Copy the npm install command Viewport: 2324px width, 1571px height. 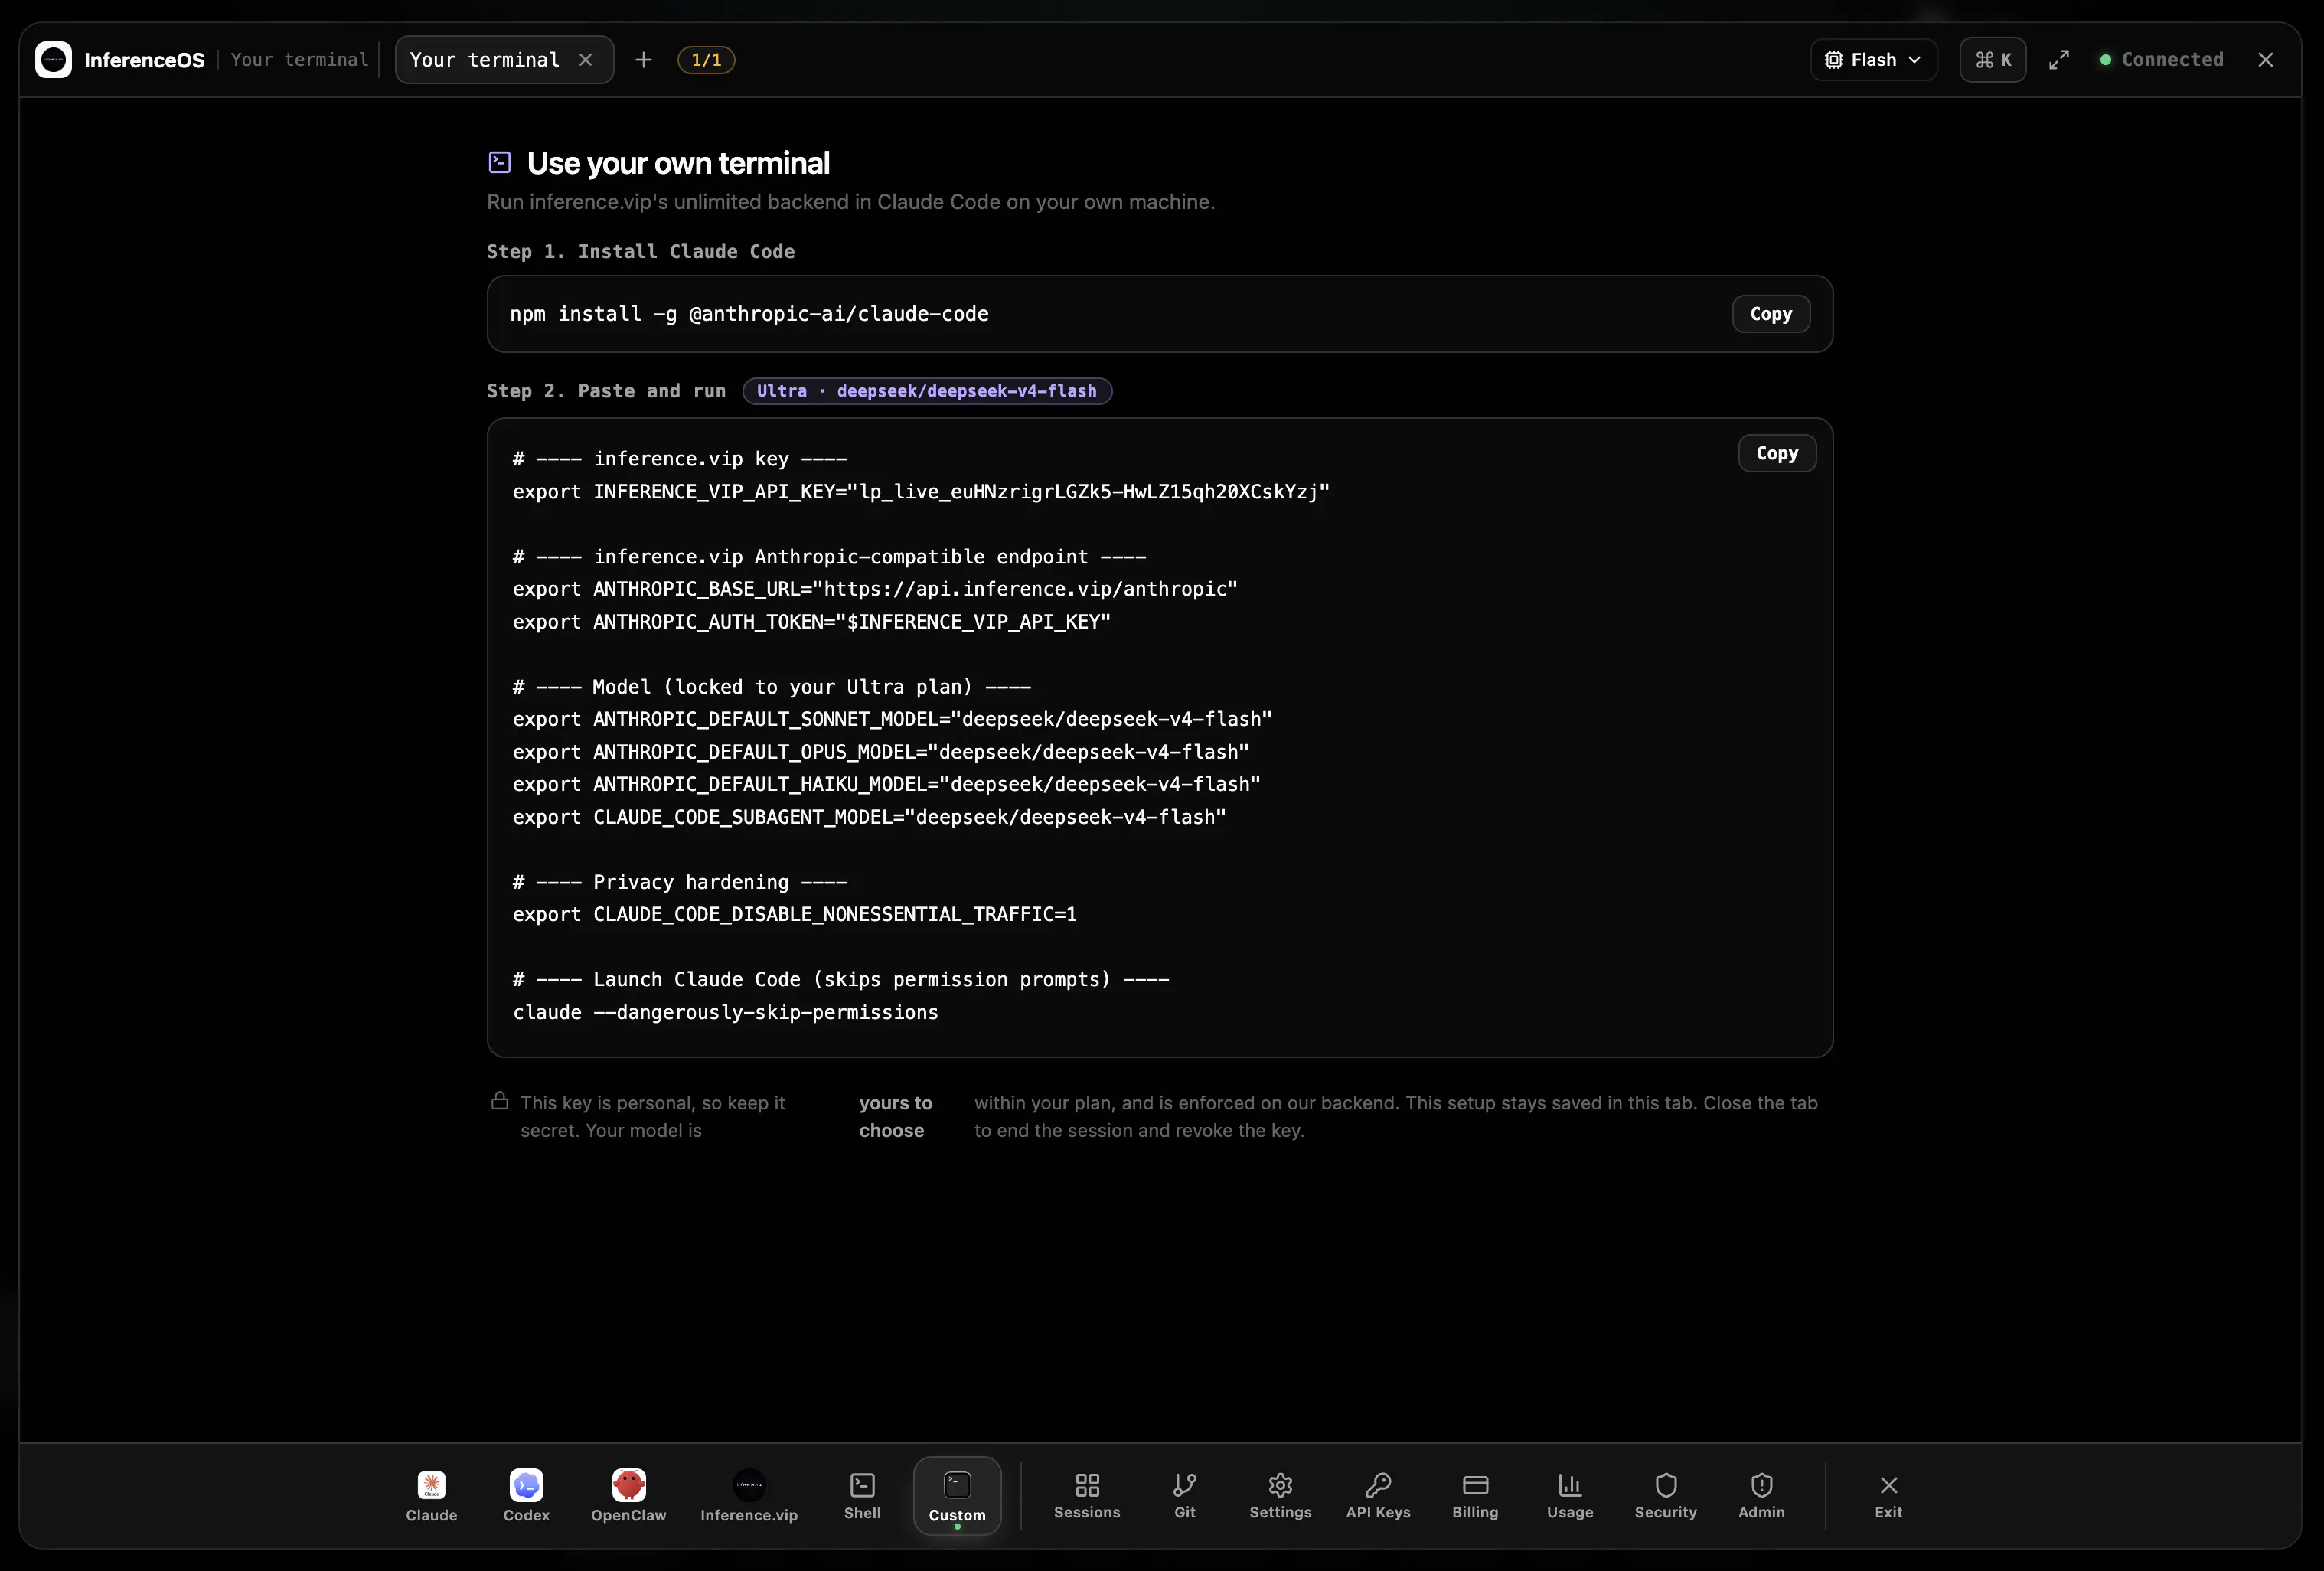pyautogui.click(x=1770, y=314)
